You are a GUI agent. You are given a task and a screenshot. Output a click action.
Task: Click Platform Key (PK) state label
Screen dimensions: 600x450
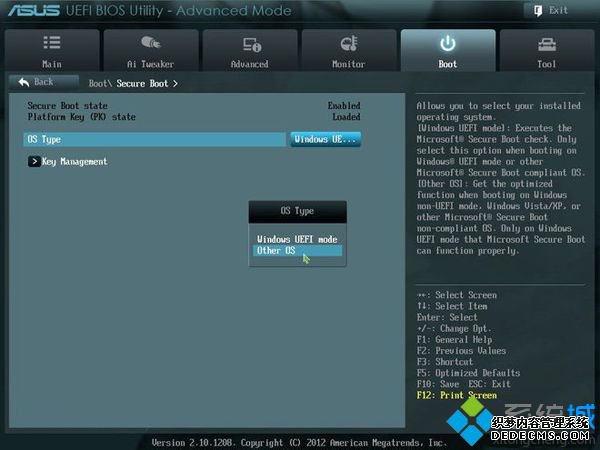click(82, 117)
